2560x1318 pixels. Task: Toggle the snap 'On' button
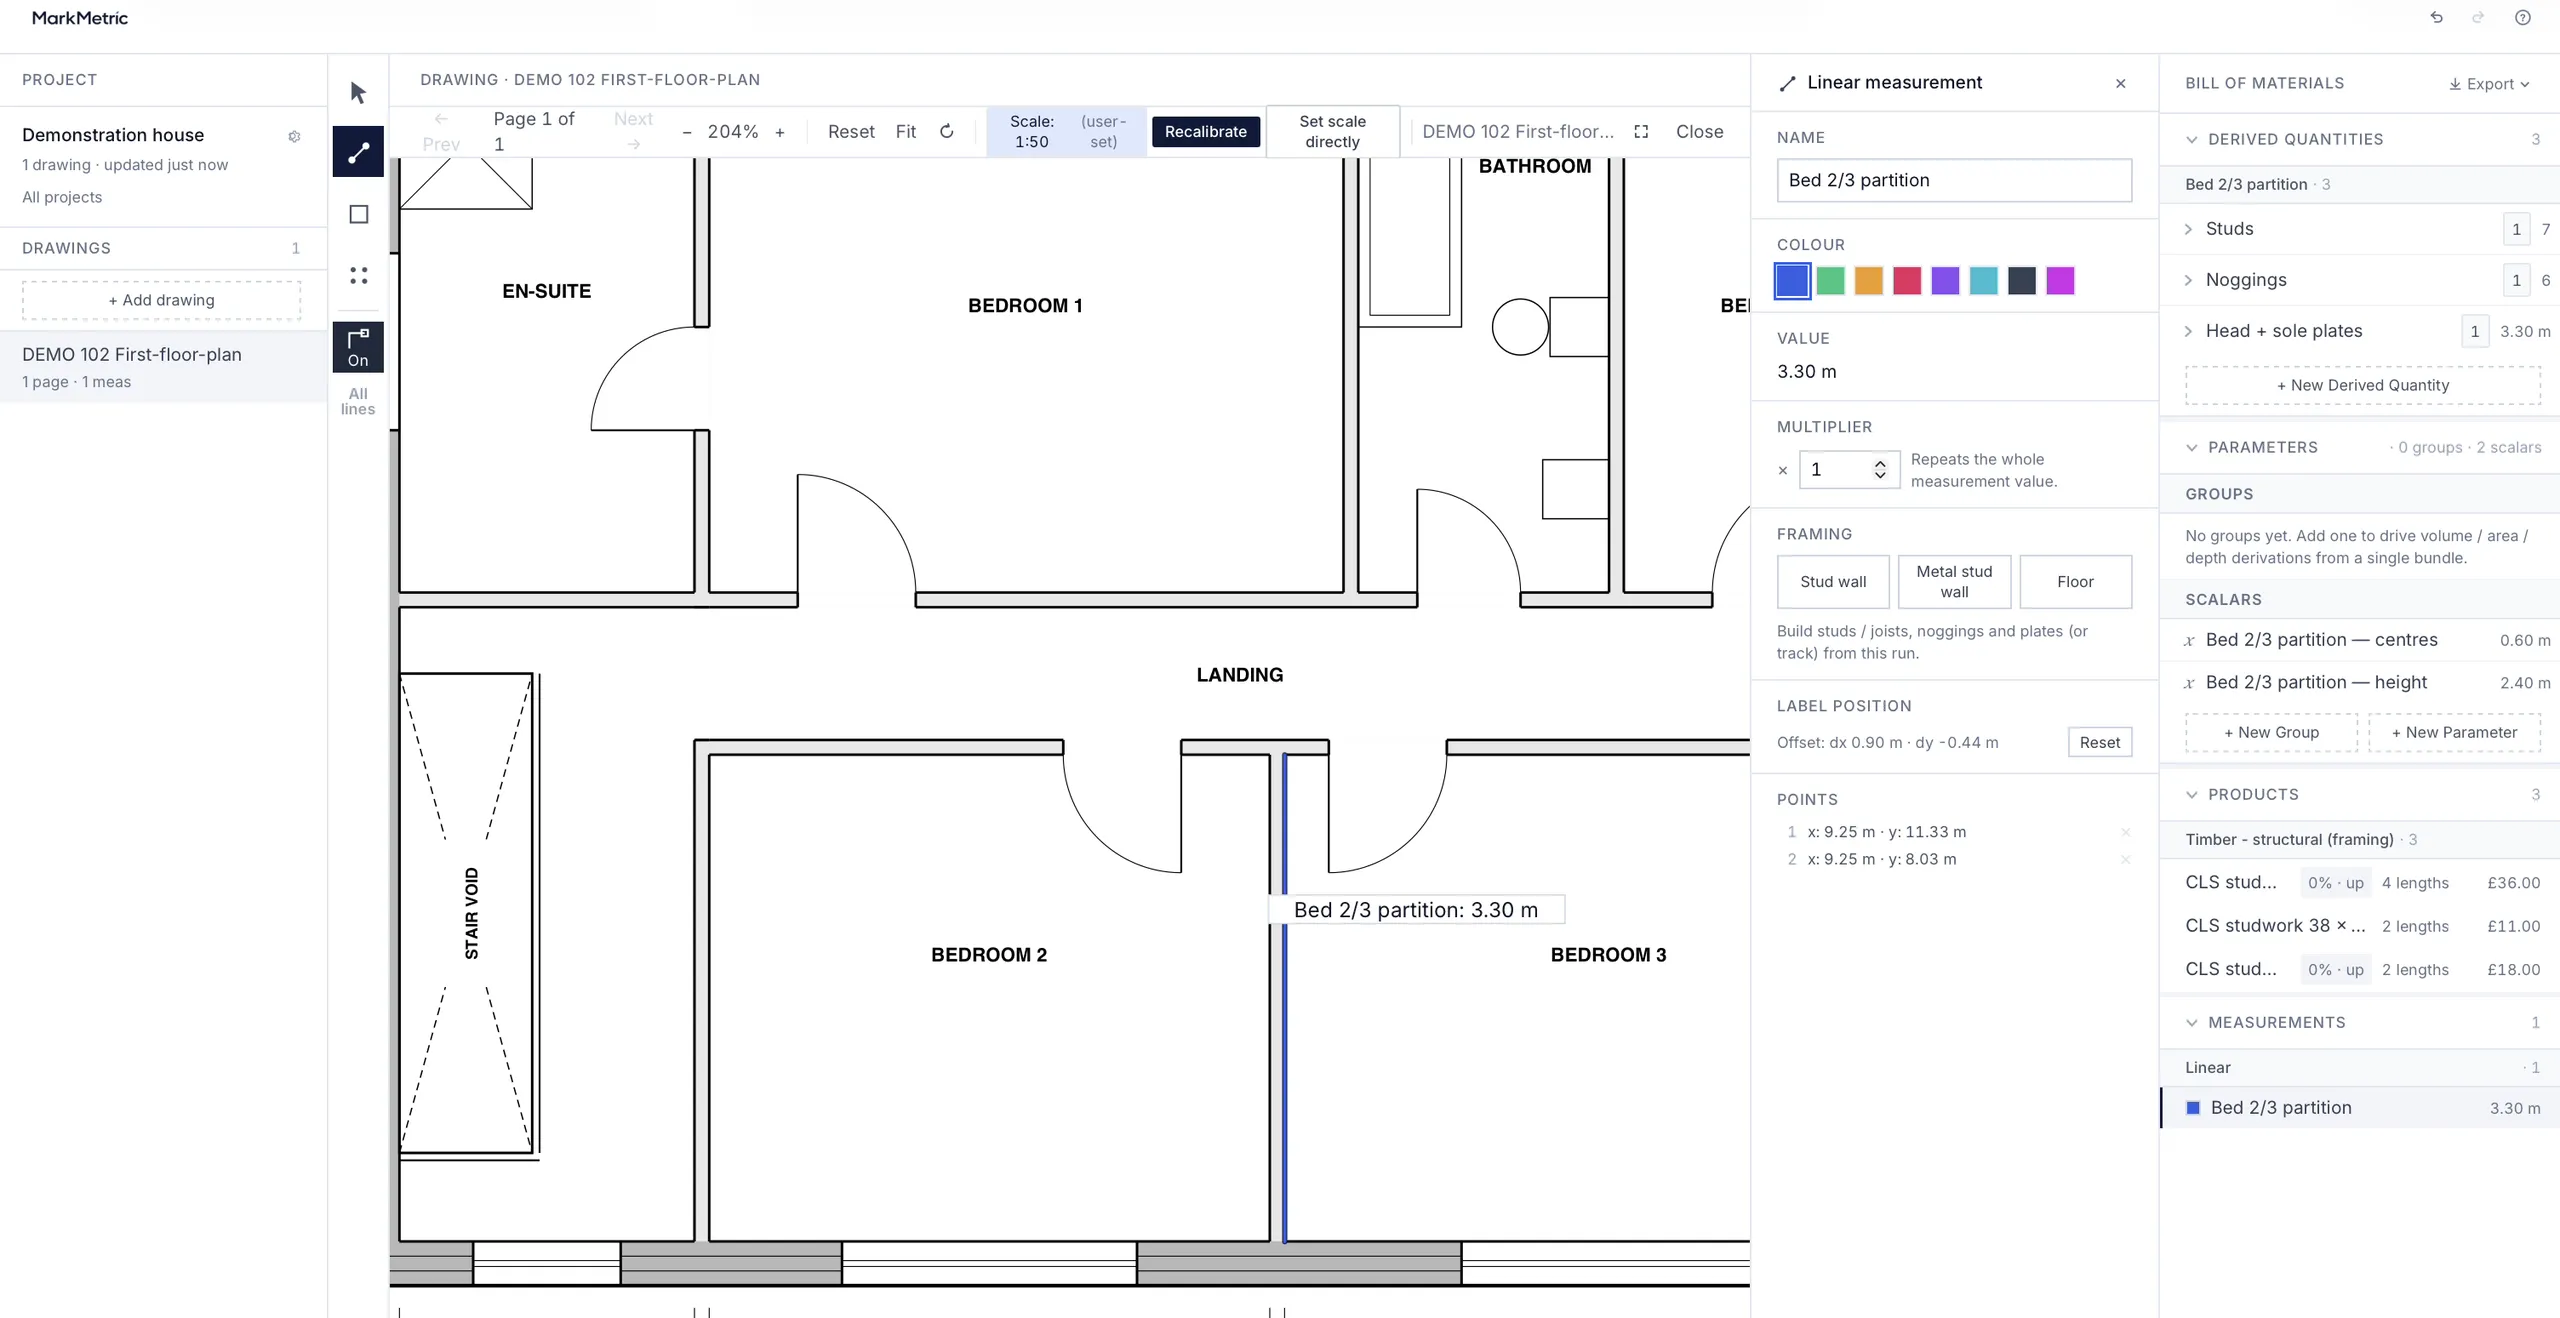point(358,348)
